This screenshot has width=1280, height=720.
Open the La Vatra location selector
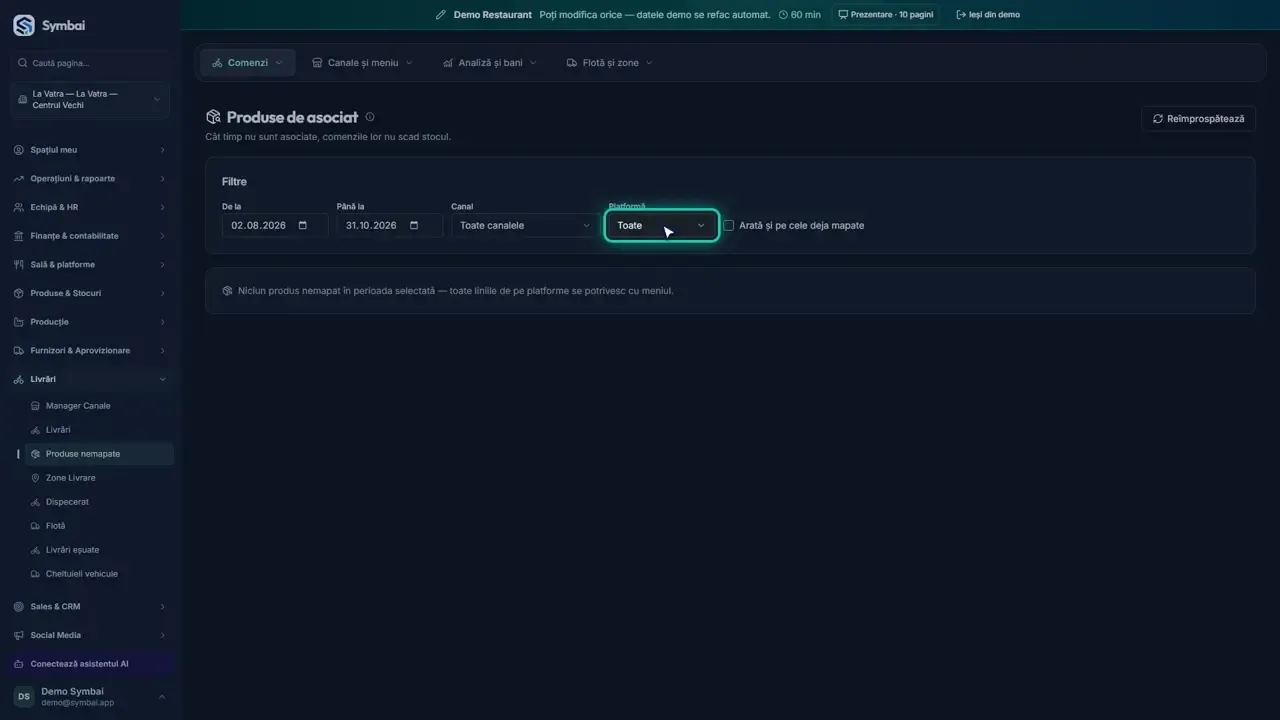click(x=90, y=100)
